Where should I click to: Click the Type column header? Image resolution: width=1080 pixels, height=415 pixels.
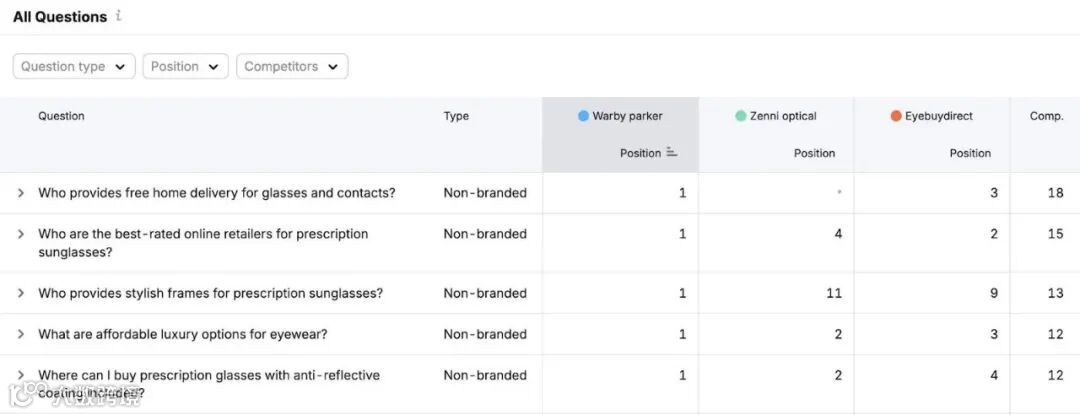(x=456, y=116)
